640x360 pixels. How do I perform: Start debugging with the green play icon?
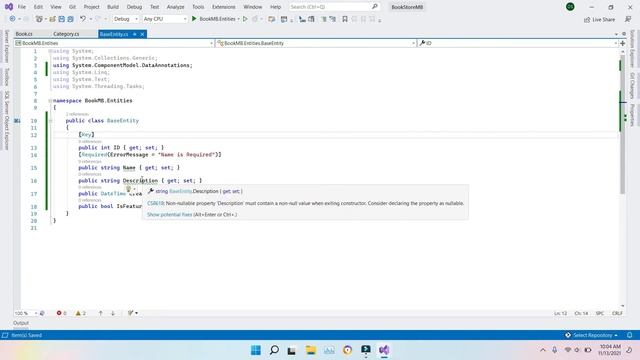[x=194, y=19]
